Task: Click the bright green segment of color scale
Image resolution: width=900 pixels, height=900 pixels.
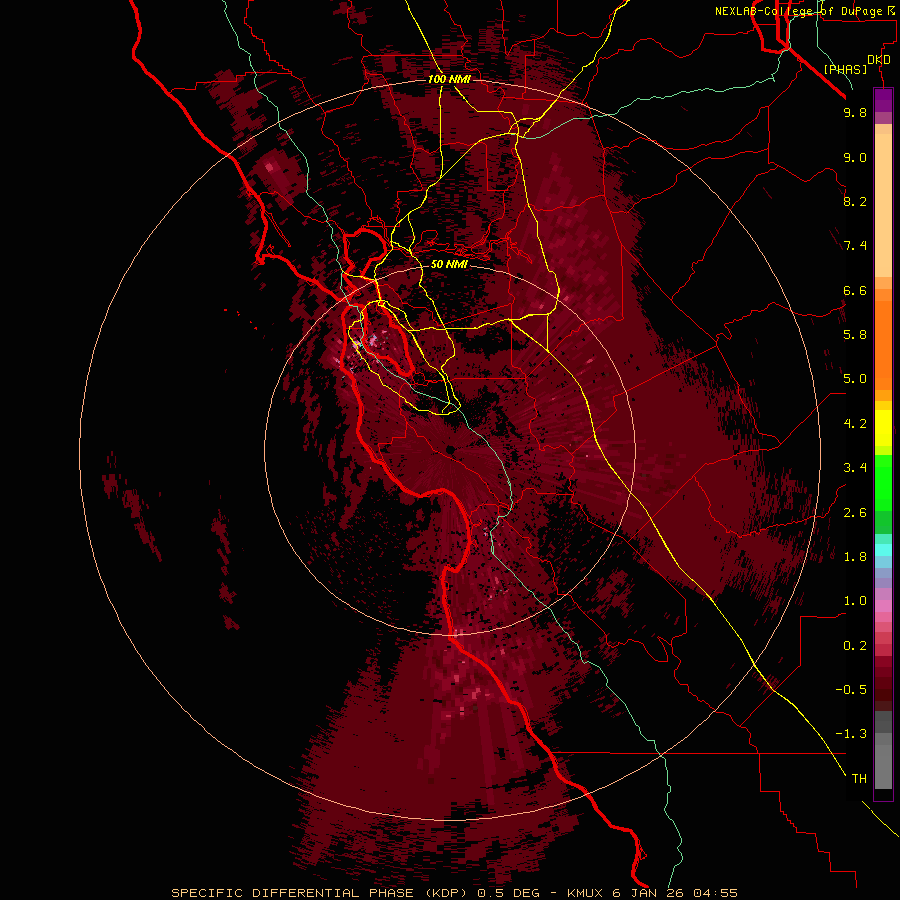Action: 883,482
